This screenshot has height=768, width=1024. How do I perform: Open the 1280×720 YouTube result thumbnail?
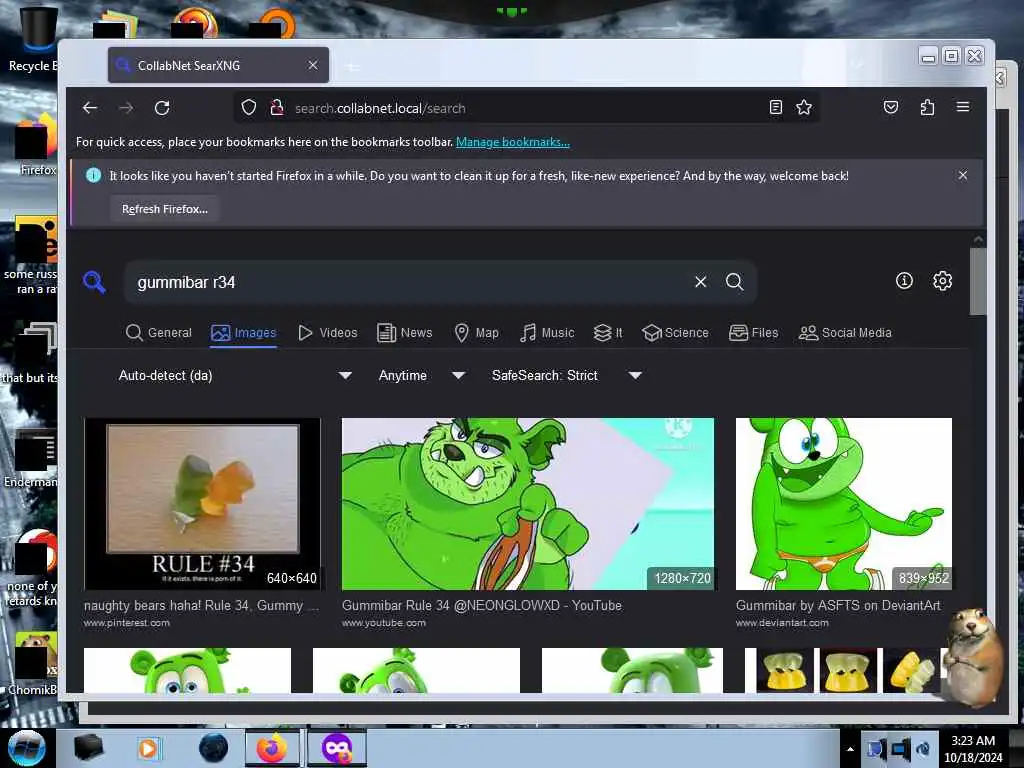(x=528, y=504)
